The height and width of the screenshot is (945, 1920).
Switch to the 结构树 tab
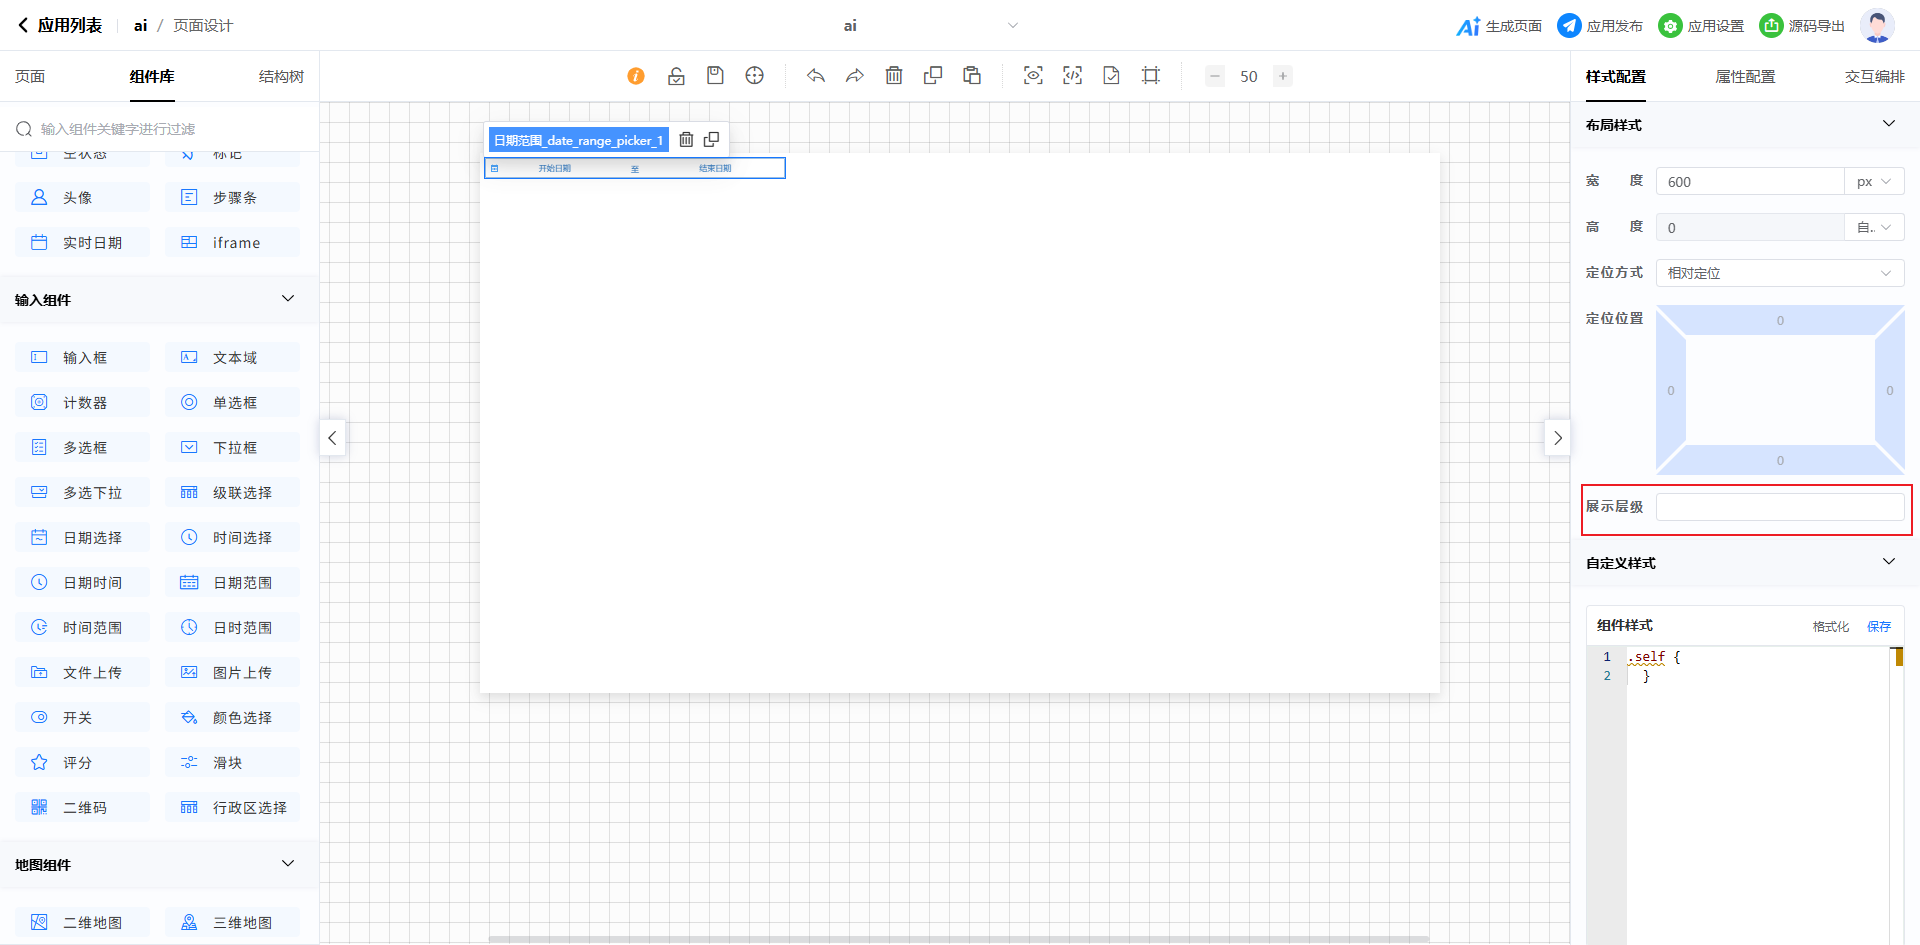(281, 77)
